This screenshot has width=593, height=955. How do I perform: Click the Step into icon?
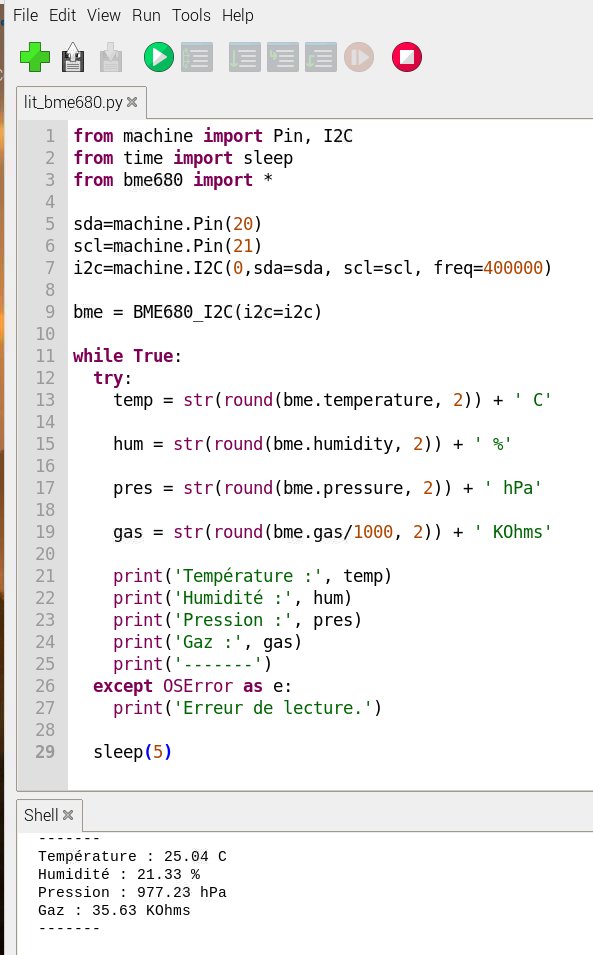click(x=282, y=57)
